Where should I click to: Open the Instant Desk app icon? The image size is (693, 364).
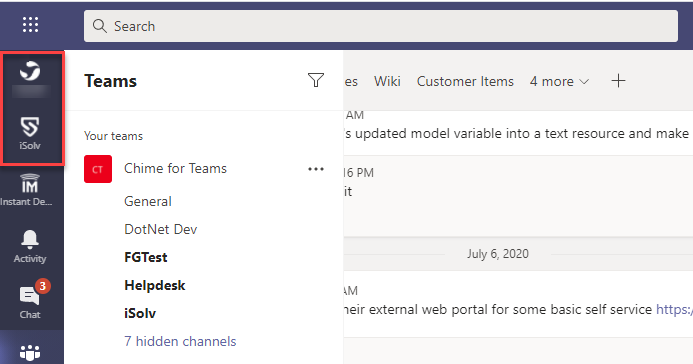(x=29, y=190)
